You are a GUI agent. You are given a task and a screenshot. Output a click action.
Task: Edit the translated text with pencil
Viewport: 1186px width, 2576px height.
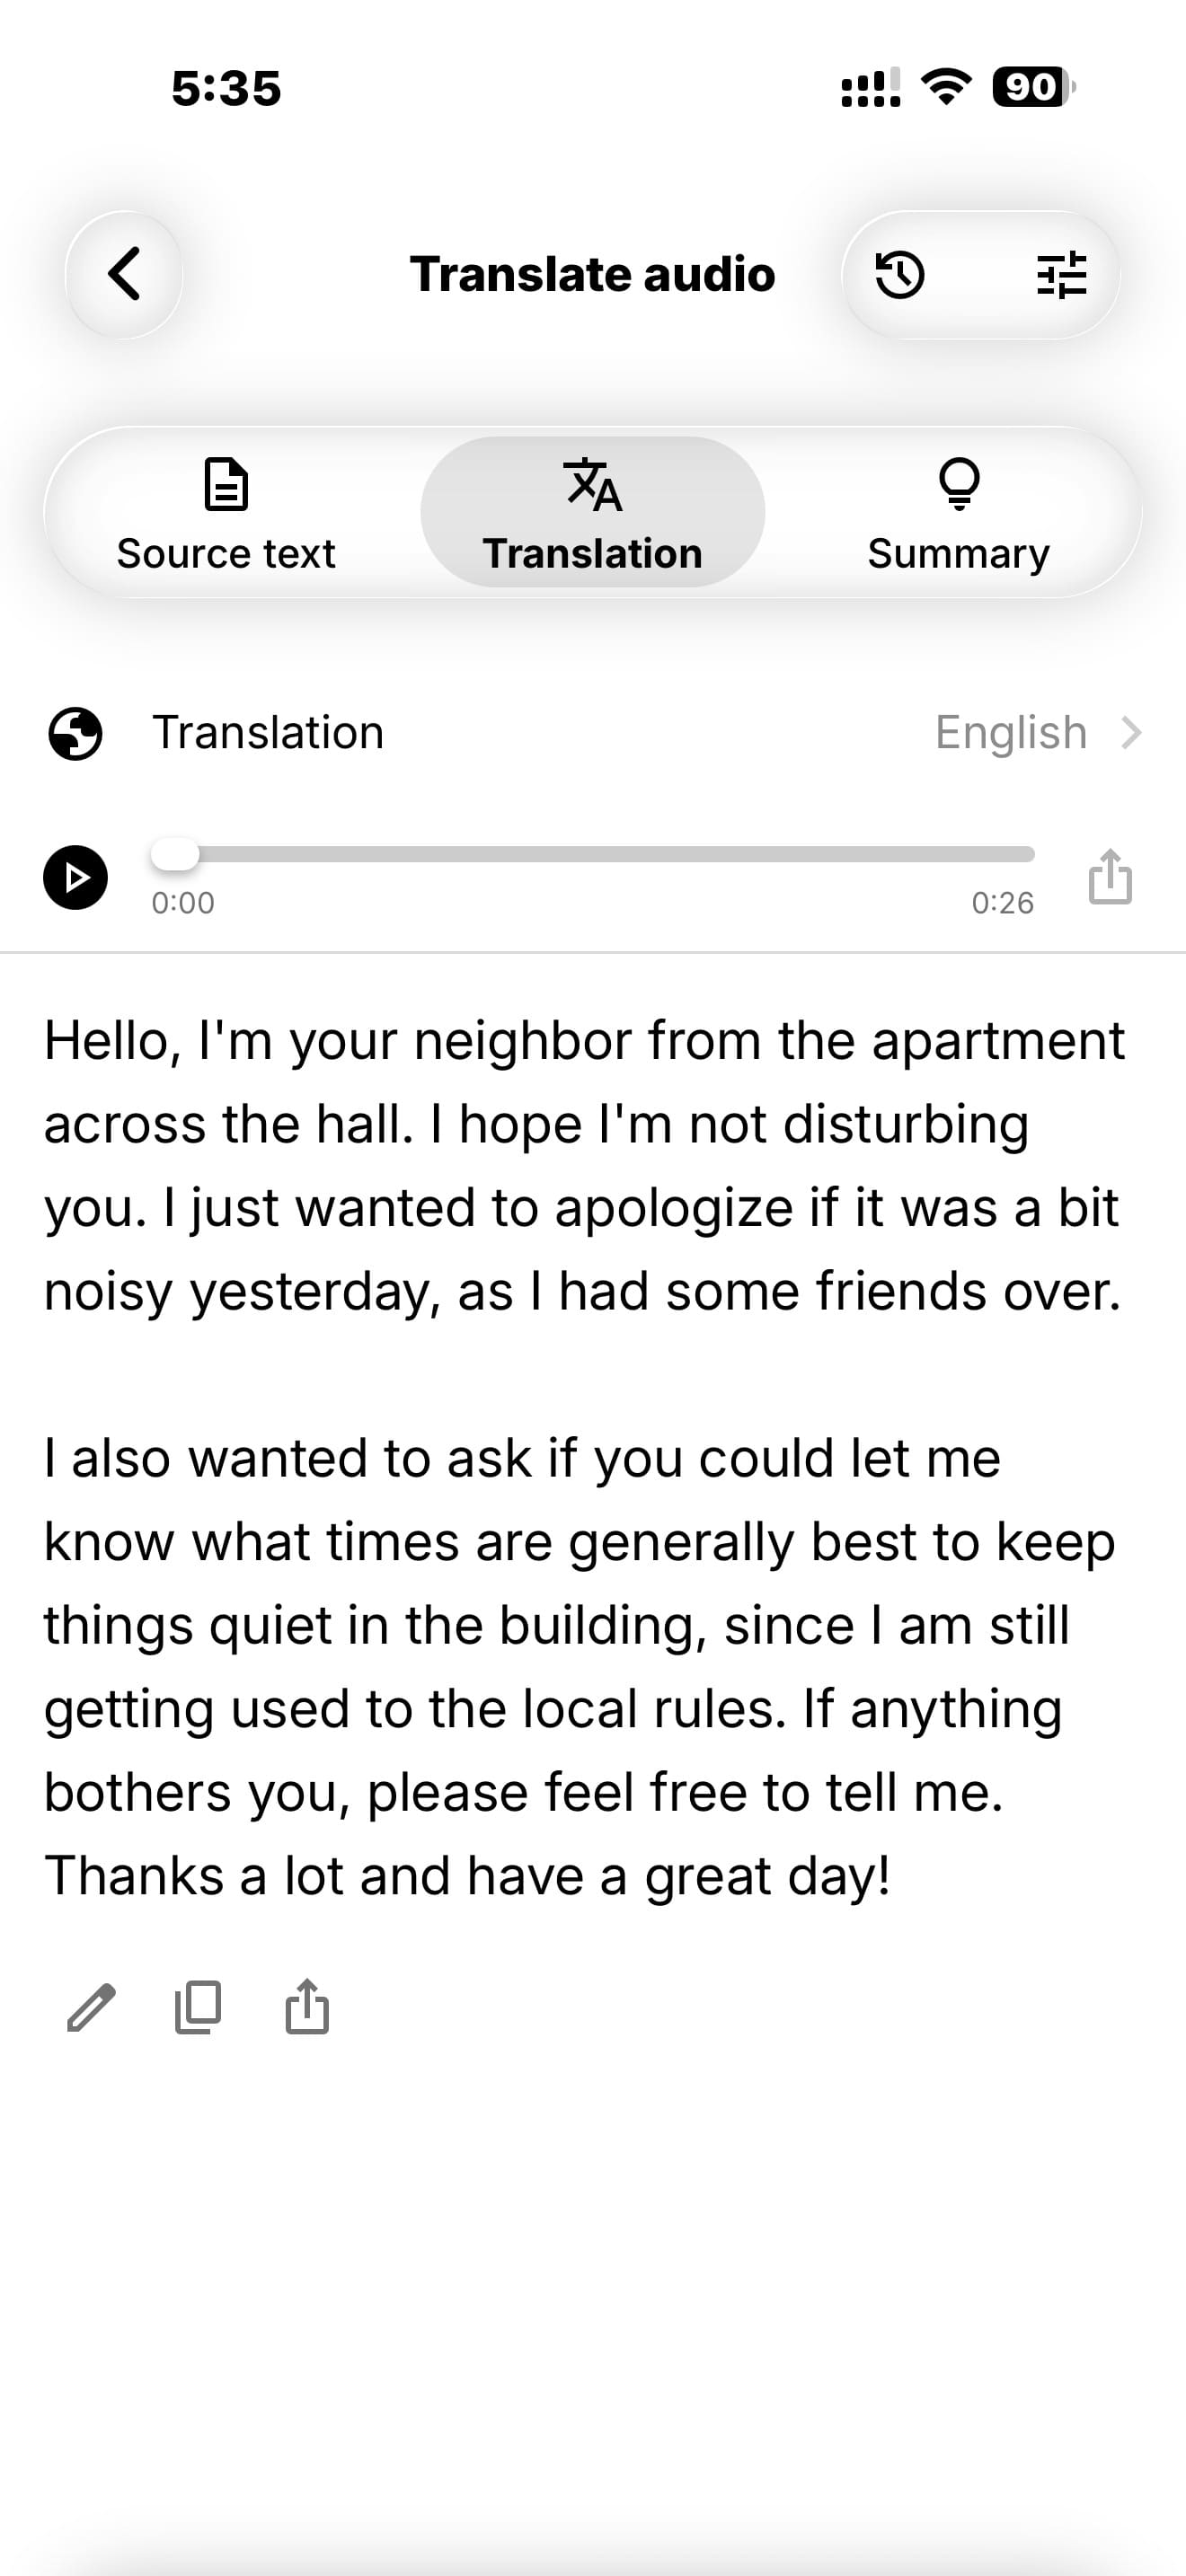(x=91, y=2007)
